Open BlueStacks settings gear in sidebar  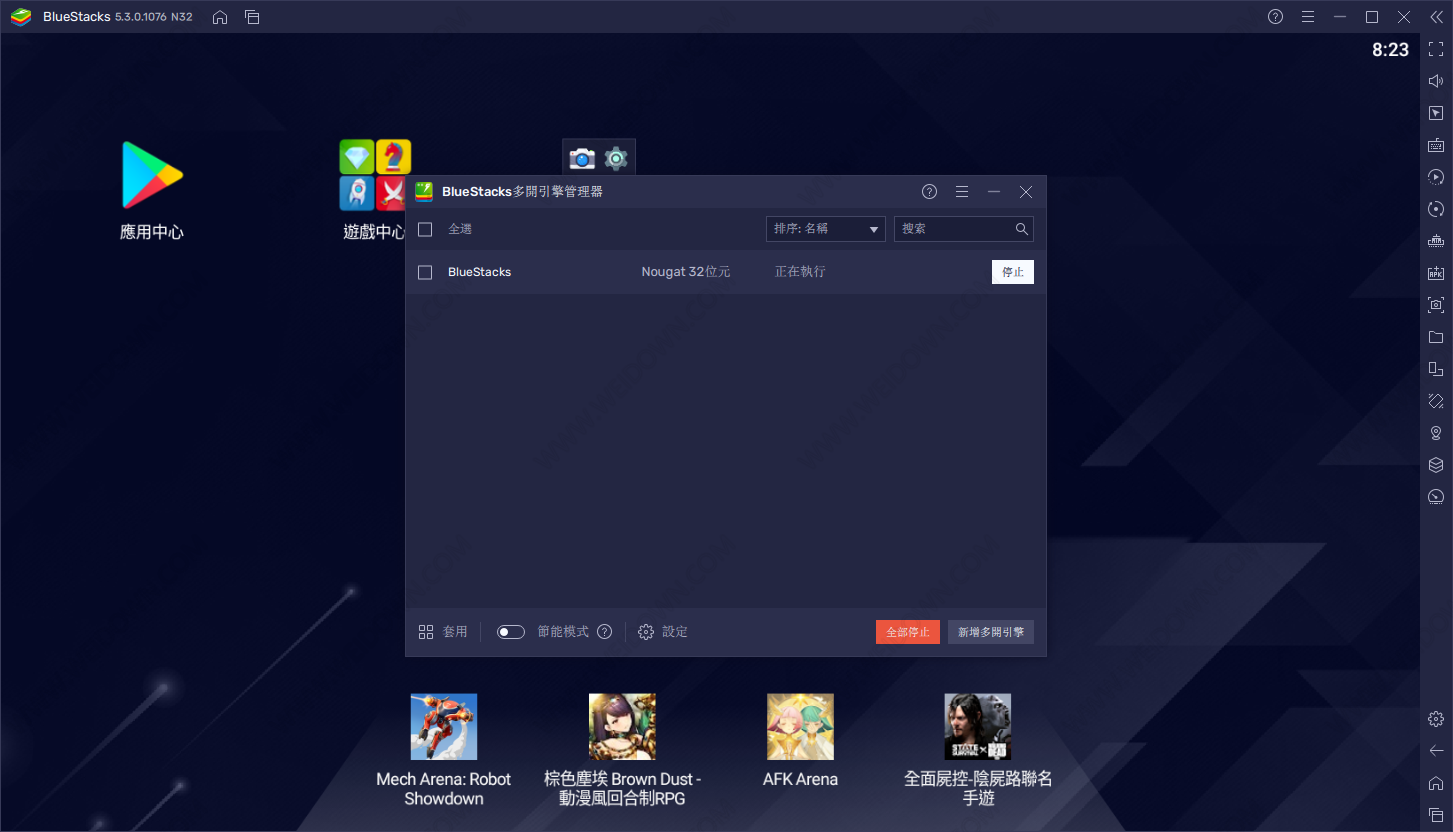point(1436,719)
